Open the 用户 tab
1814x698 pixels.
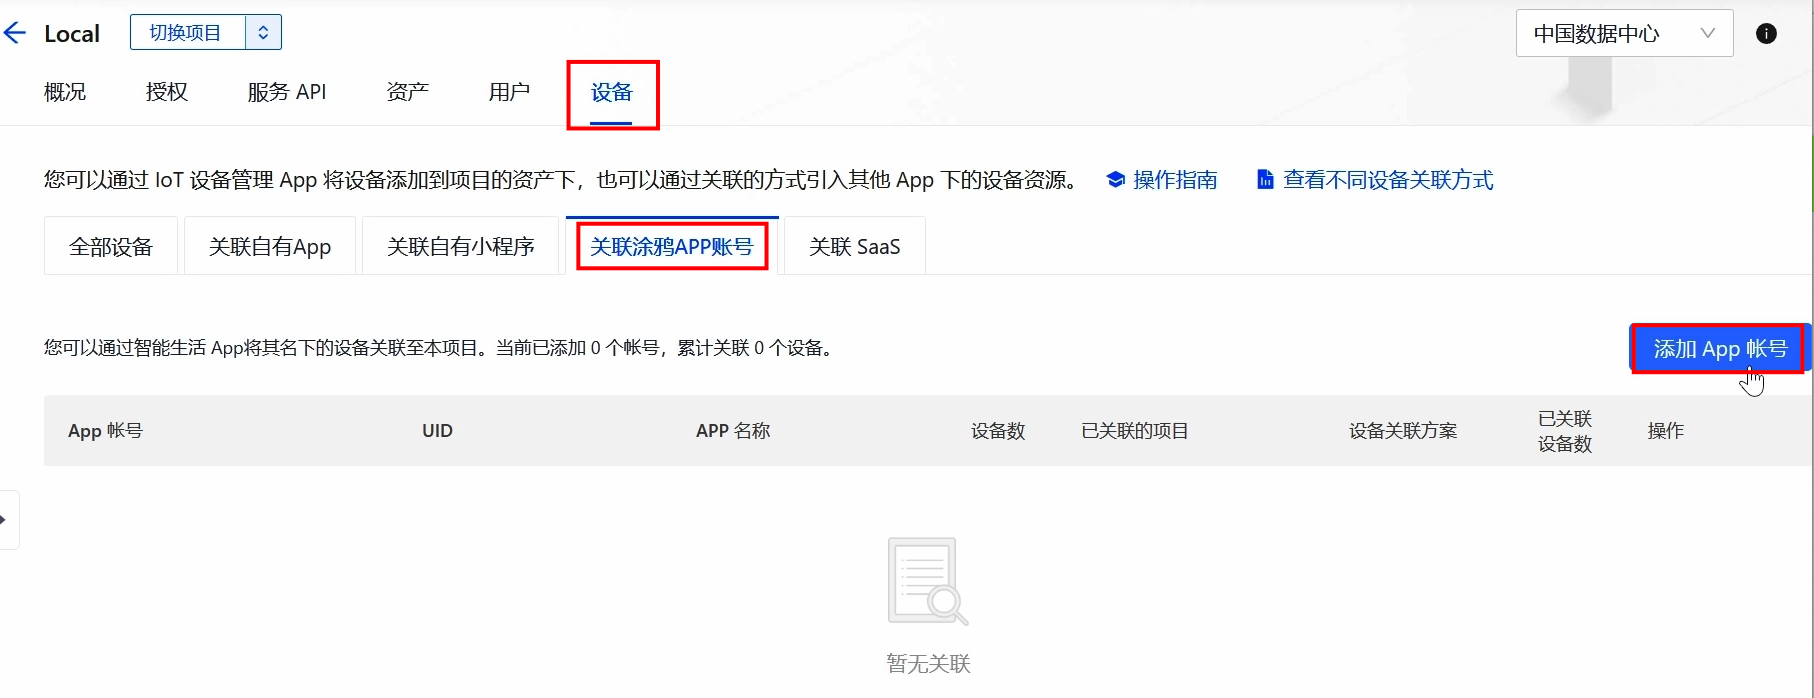(x=509, y=92)
